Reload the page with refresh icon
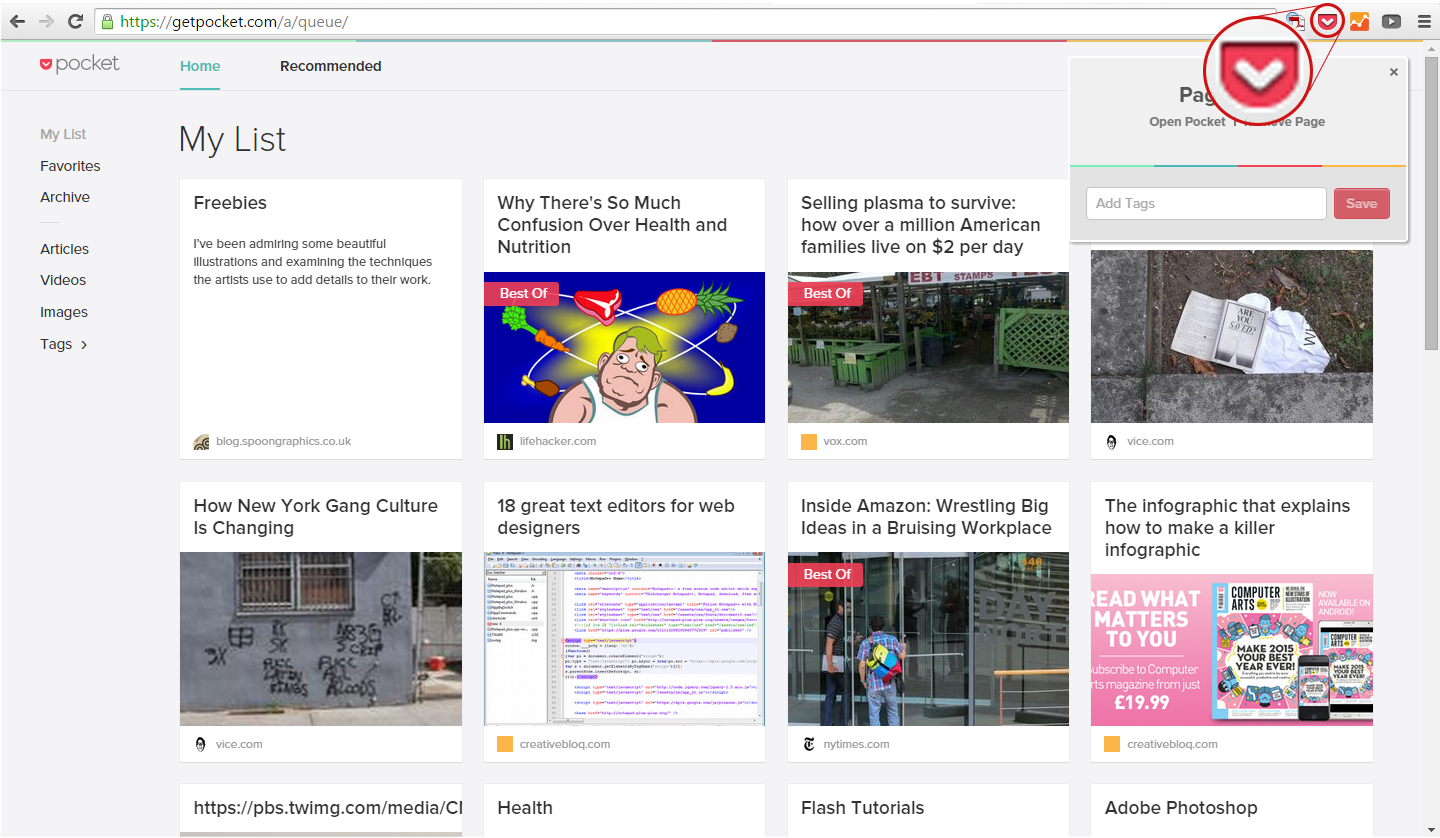The height and width of the screenshot is (838, 1440). tap(75, 21)
